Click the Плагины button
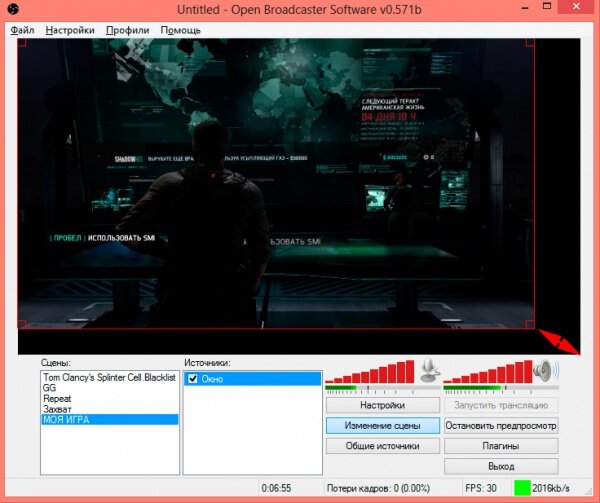600x503 pixels. [x=500, y=446]
